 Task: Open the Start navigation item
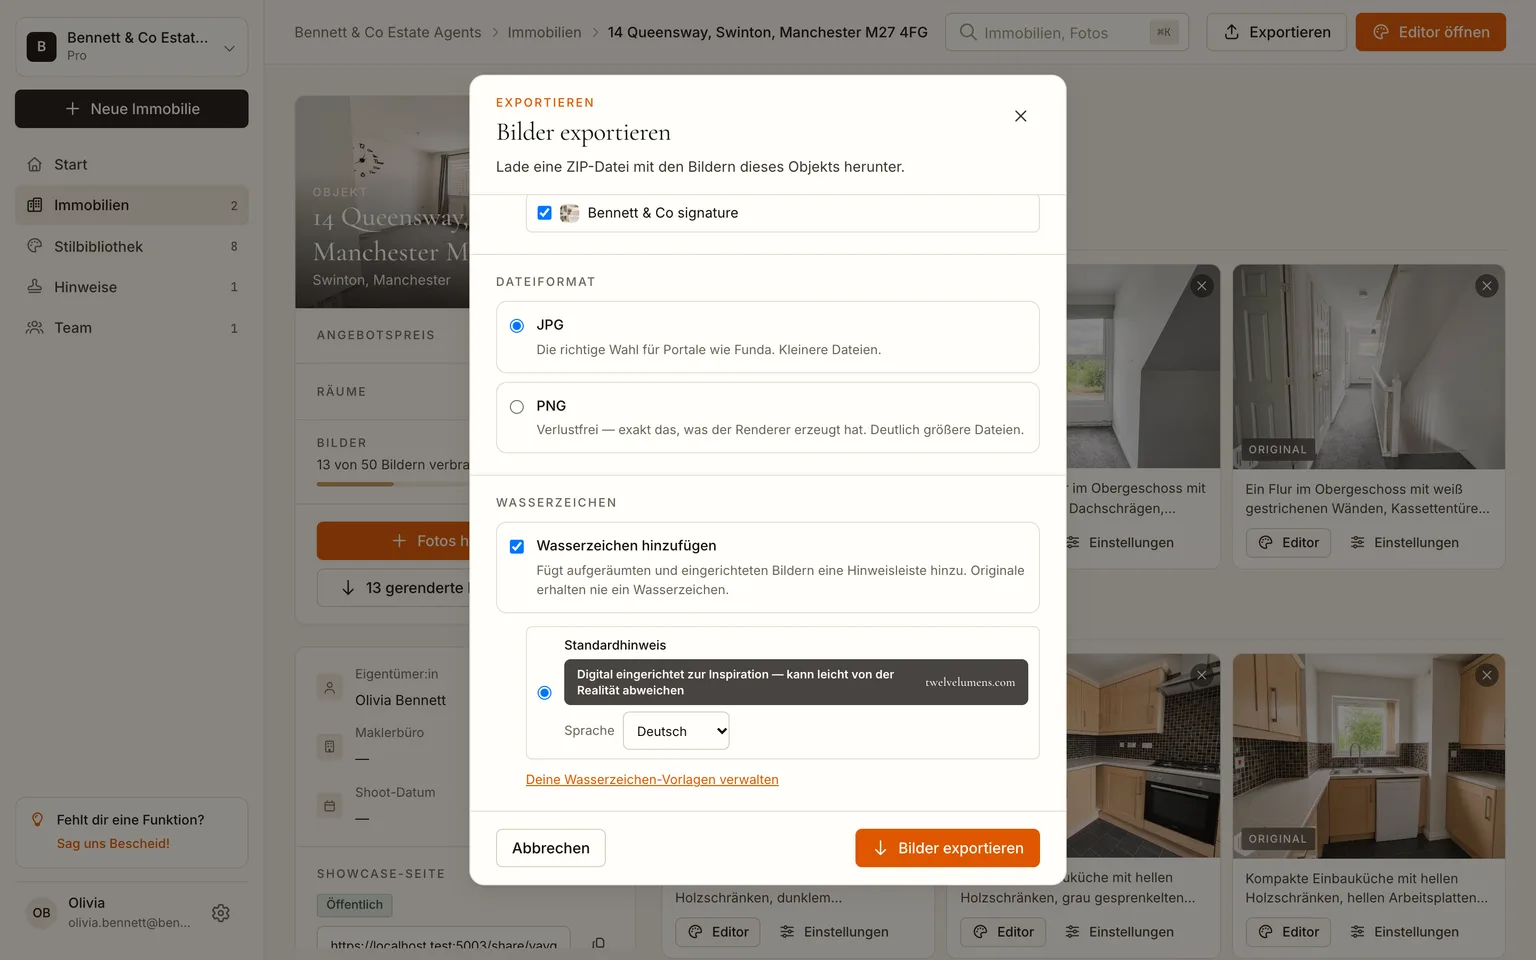pyautogui.click(x=132, y=164)
